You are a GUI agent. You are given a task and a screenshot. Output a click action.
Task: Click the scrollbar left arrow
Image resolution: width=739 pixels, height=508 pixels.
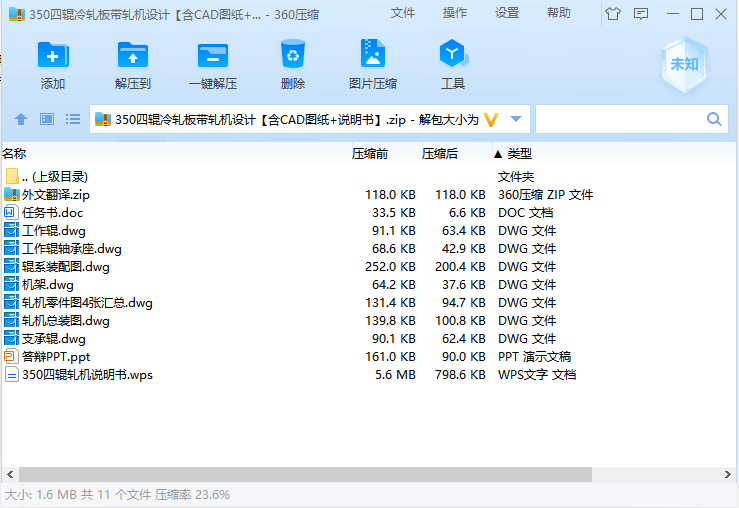pos(10,474)
